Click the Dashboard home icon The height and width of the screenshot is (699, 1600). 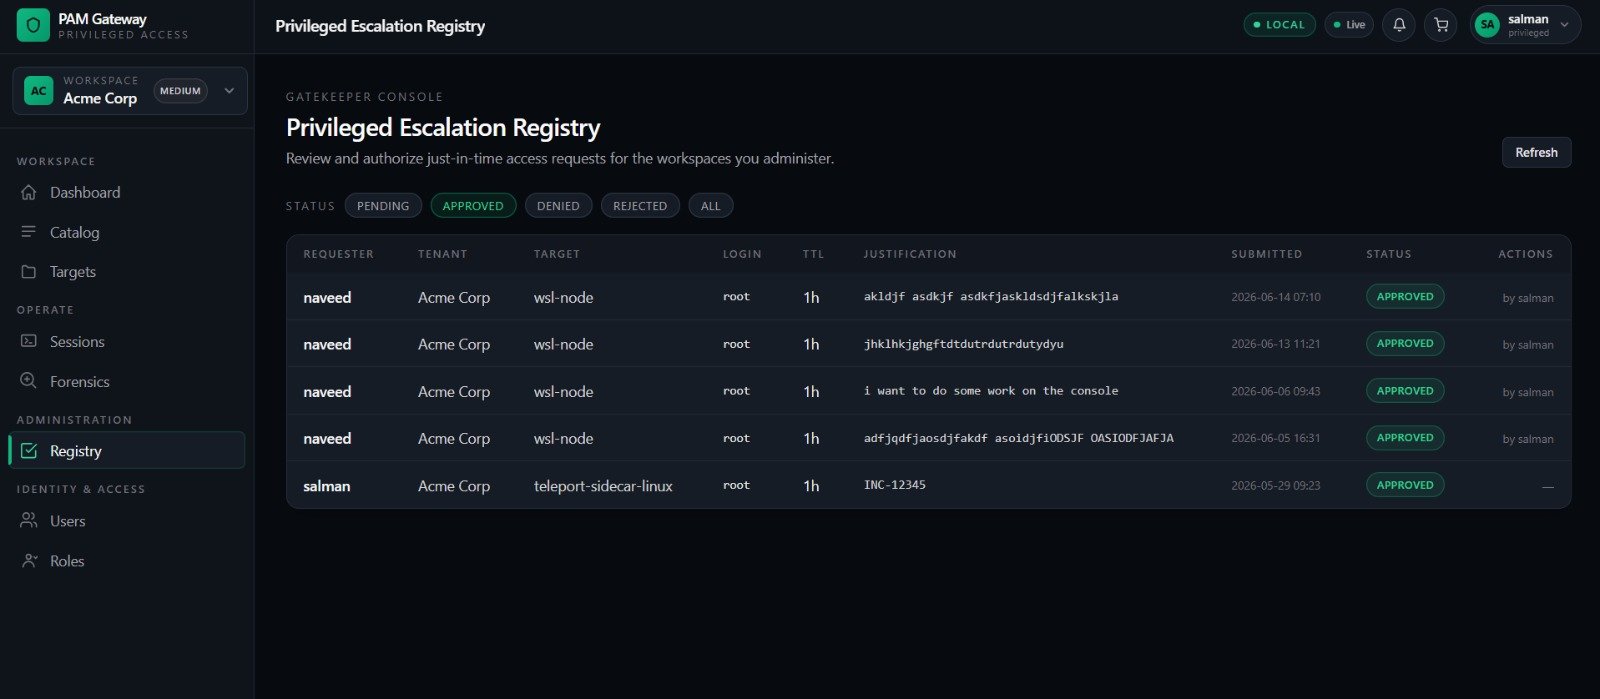(x=29, y=192)
